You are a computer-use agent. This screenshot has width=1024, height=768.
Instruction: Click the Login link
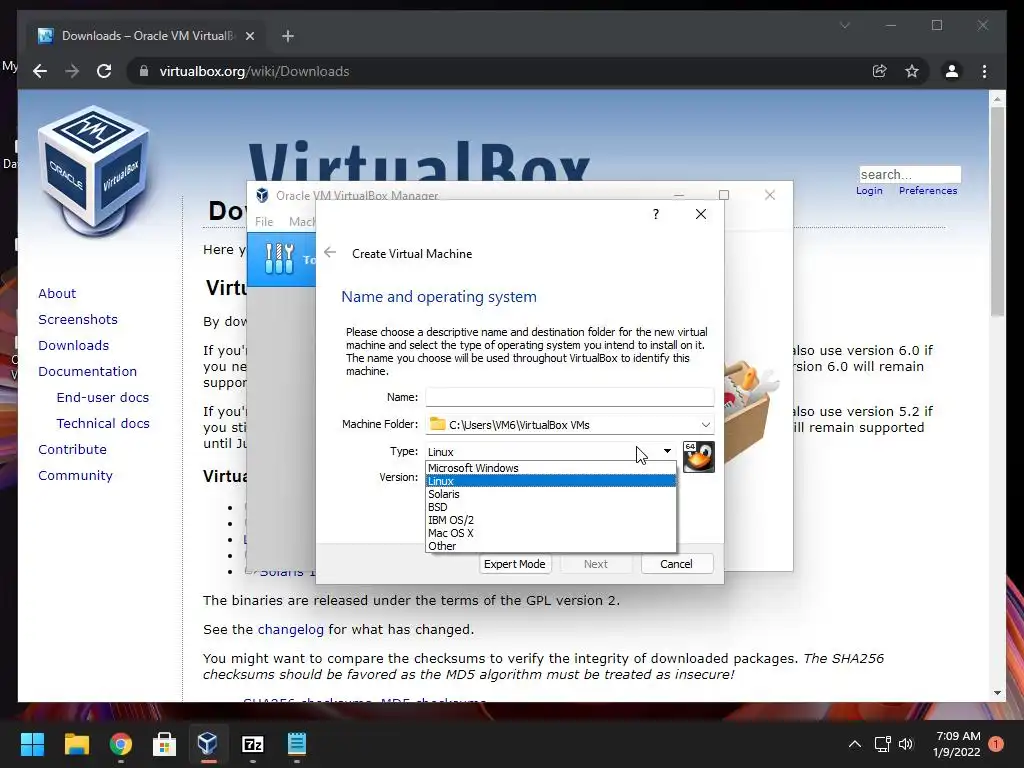click(x=869, y=191)
